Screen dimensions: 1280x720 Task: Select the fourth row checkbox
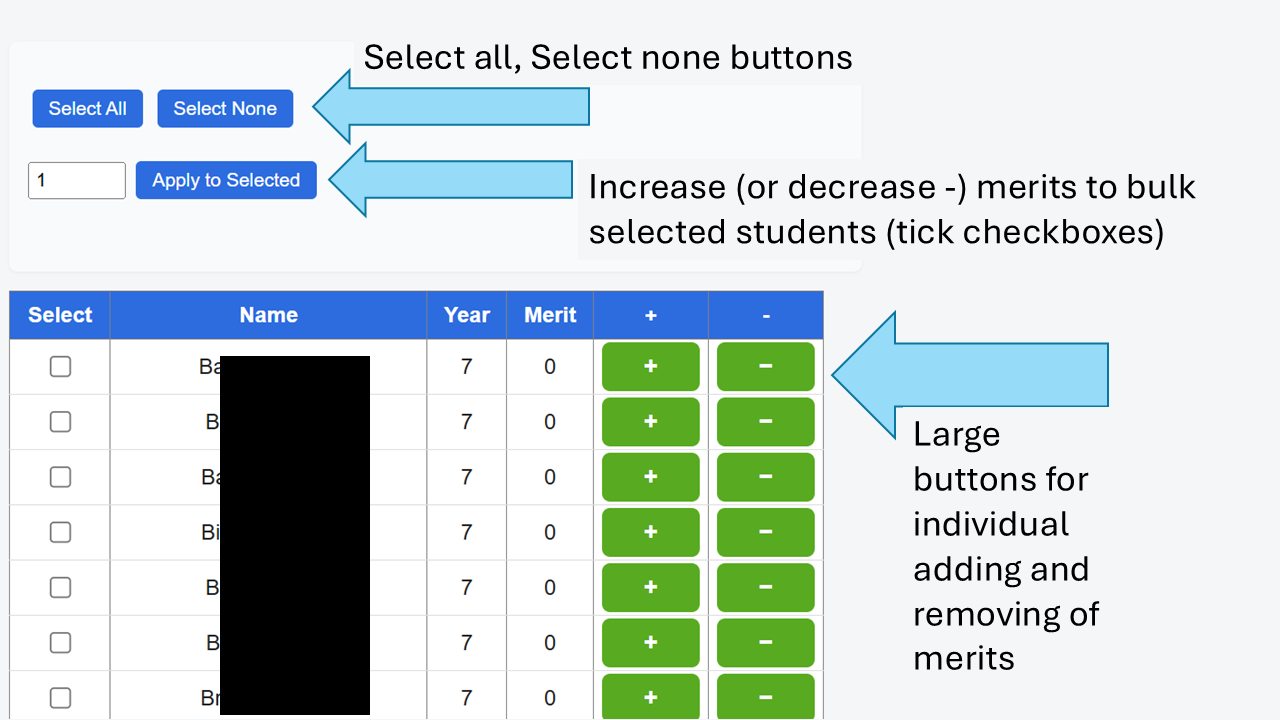point(60,532)
